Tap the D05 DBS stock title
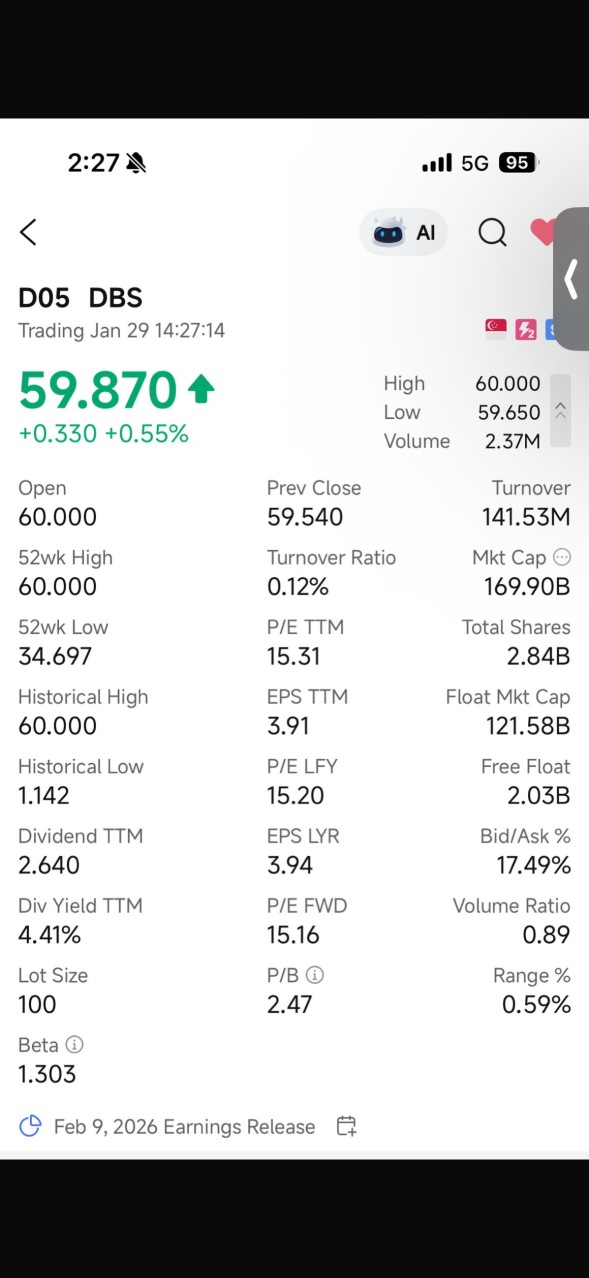 click(x=80, y=298)
